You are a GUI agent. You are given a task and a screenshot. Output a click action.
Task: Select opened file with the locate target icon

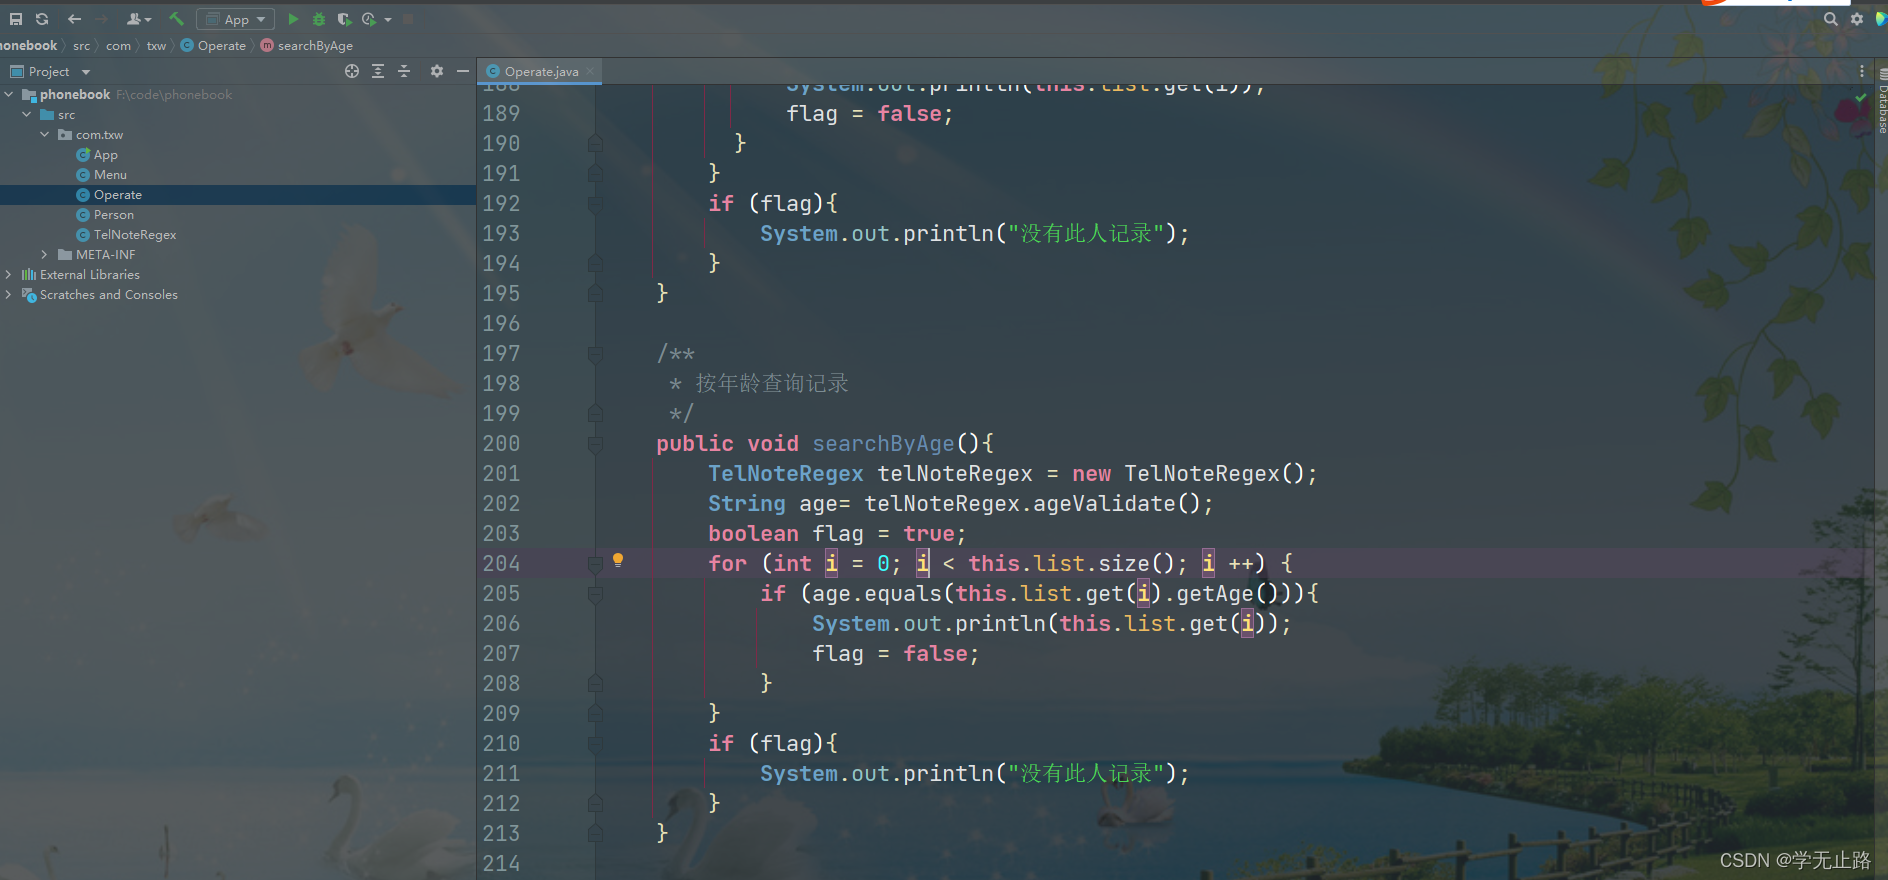(x=352, y=71)
